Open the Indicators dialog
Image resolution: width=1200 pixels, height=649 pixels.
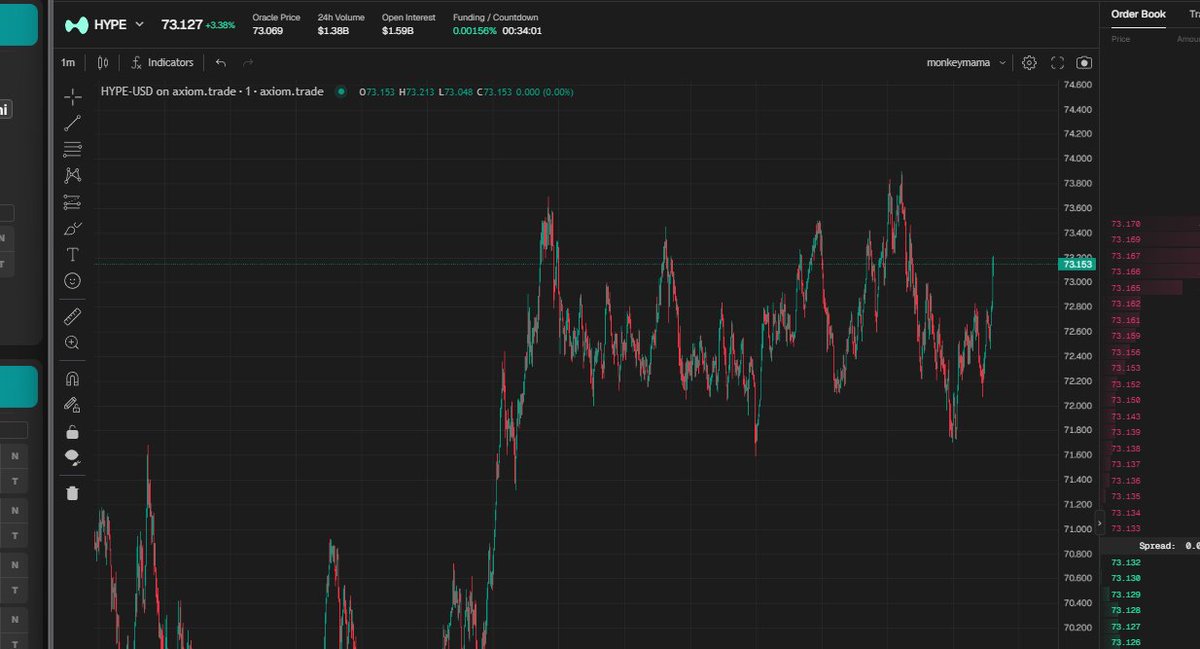click(x=162, y=62)
